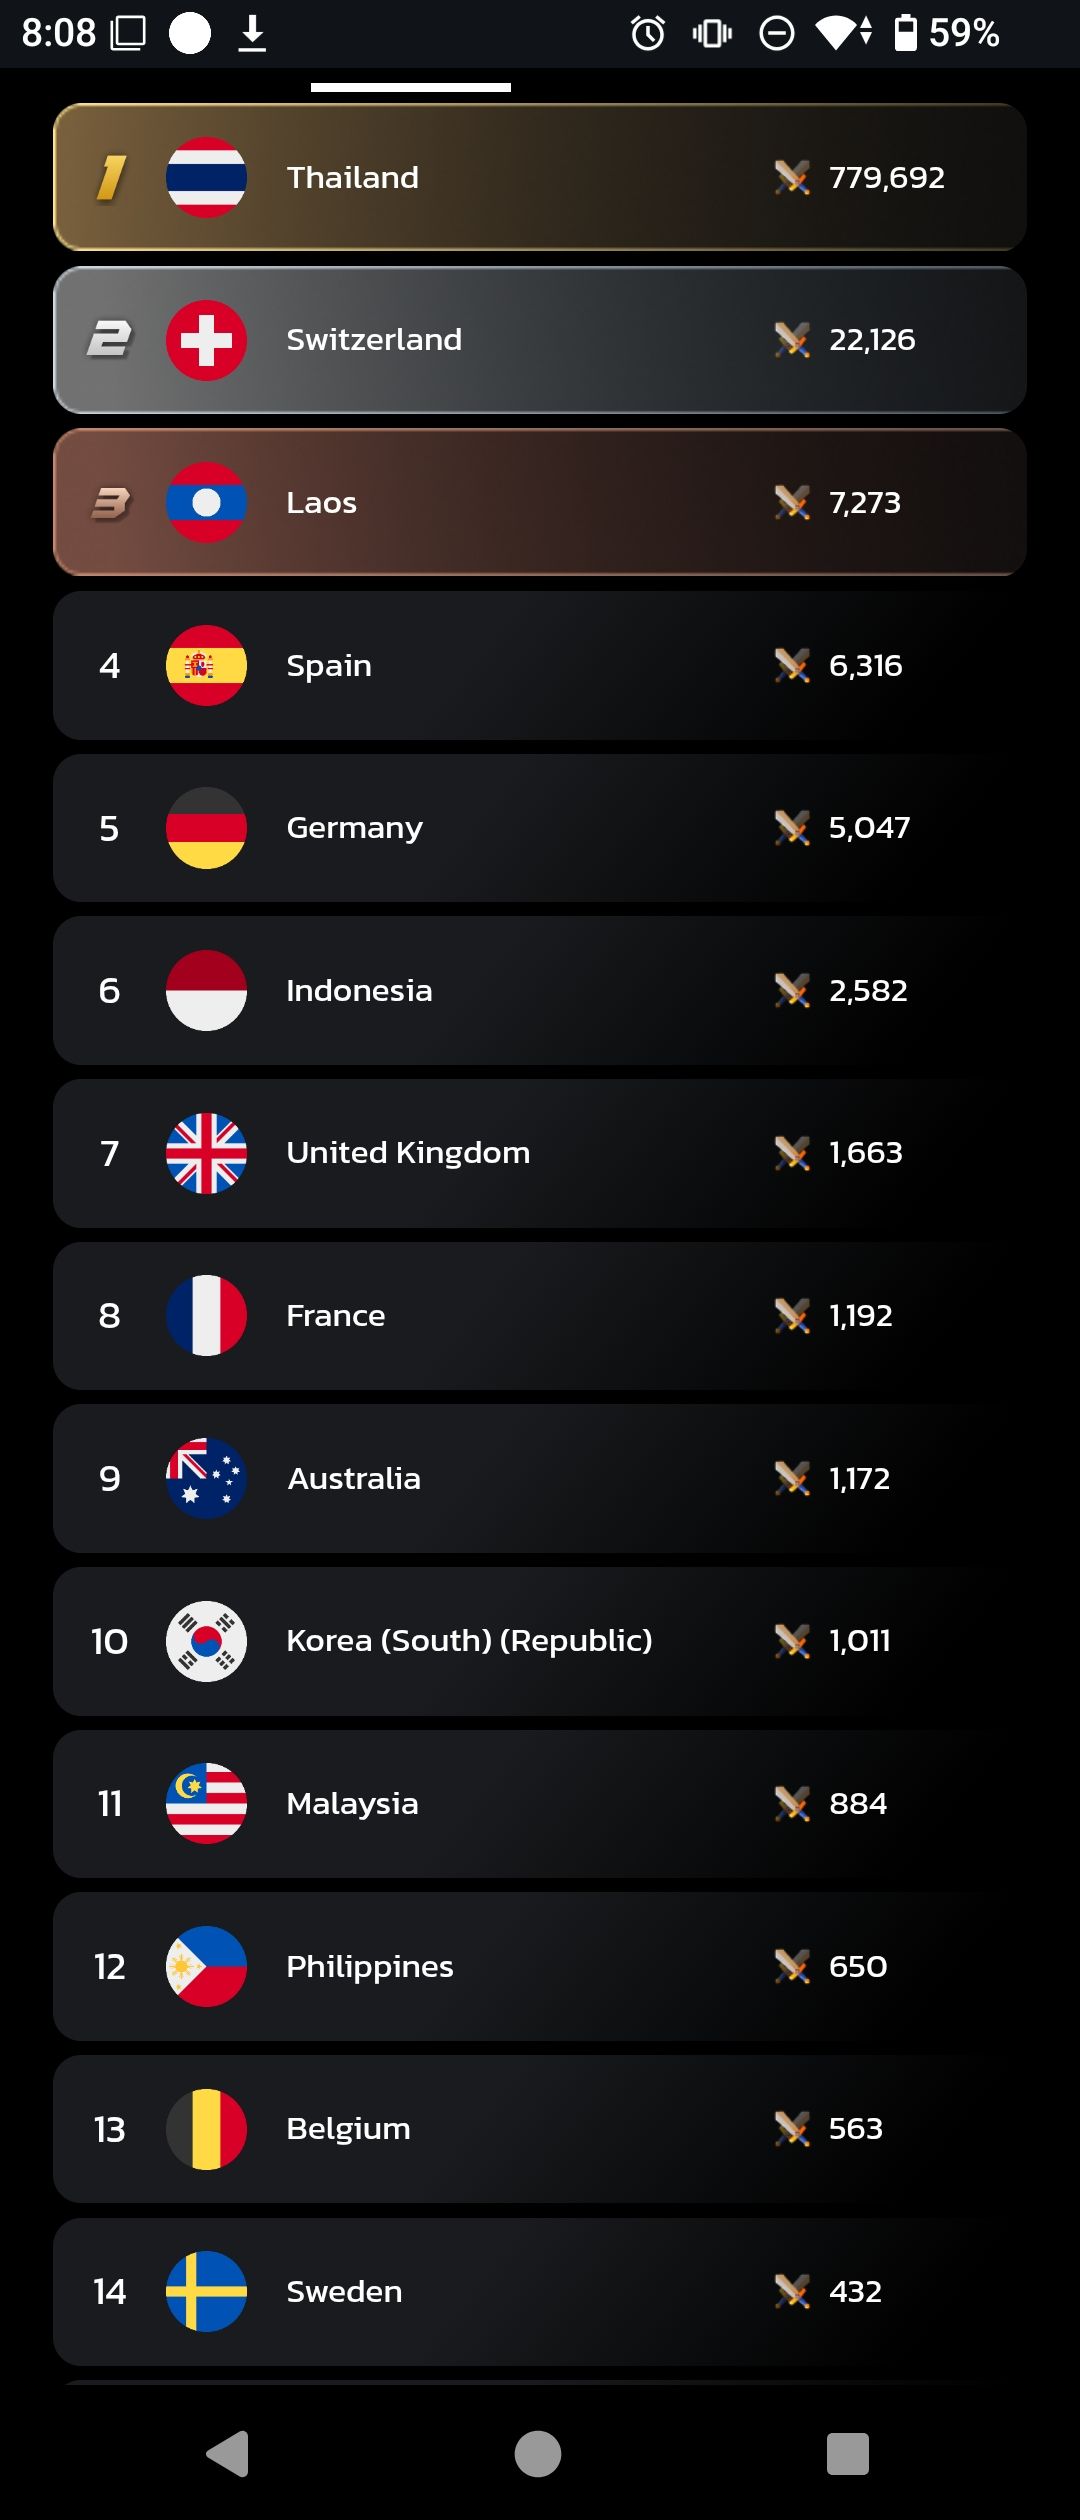
Task: Select the Indonesia leaderboard entry
Action: tap(540, 990)
